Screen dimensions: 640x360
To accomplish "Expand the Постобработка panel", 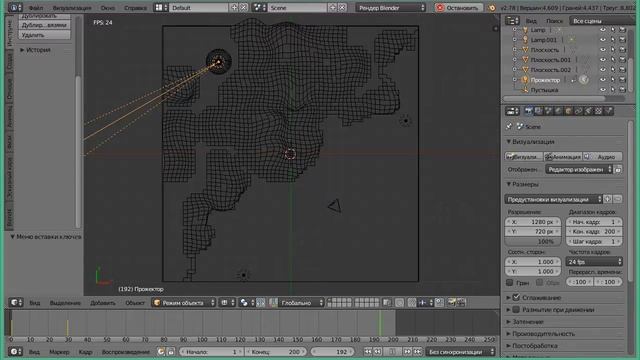I will pos(531,346).
